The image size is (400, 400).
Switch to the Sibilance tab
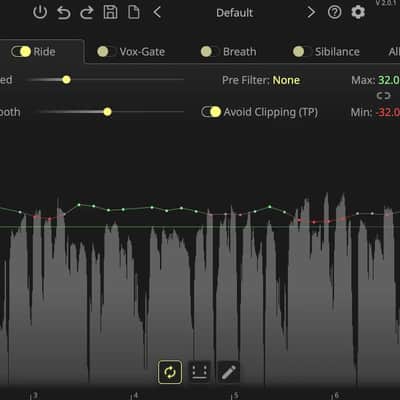point(337,52)
